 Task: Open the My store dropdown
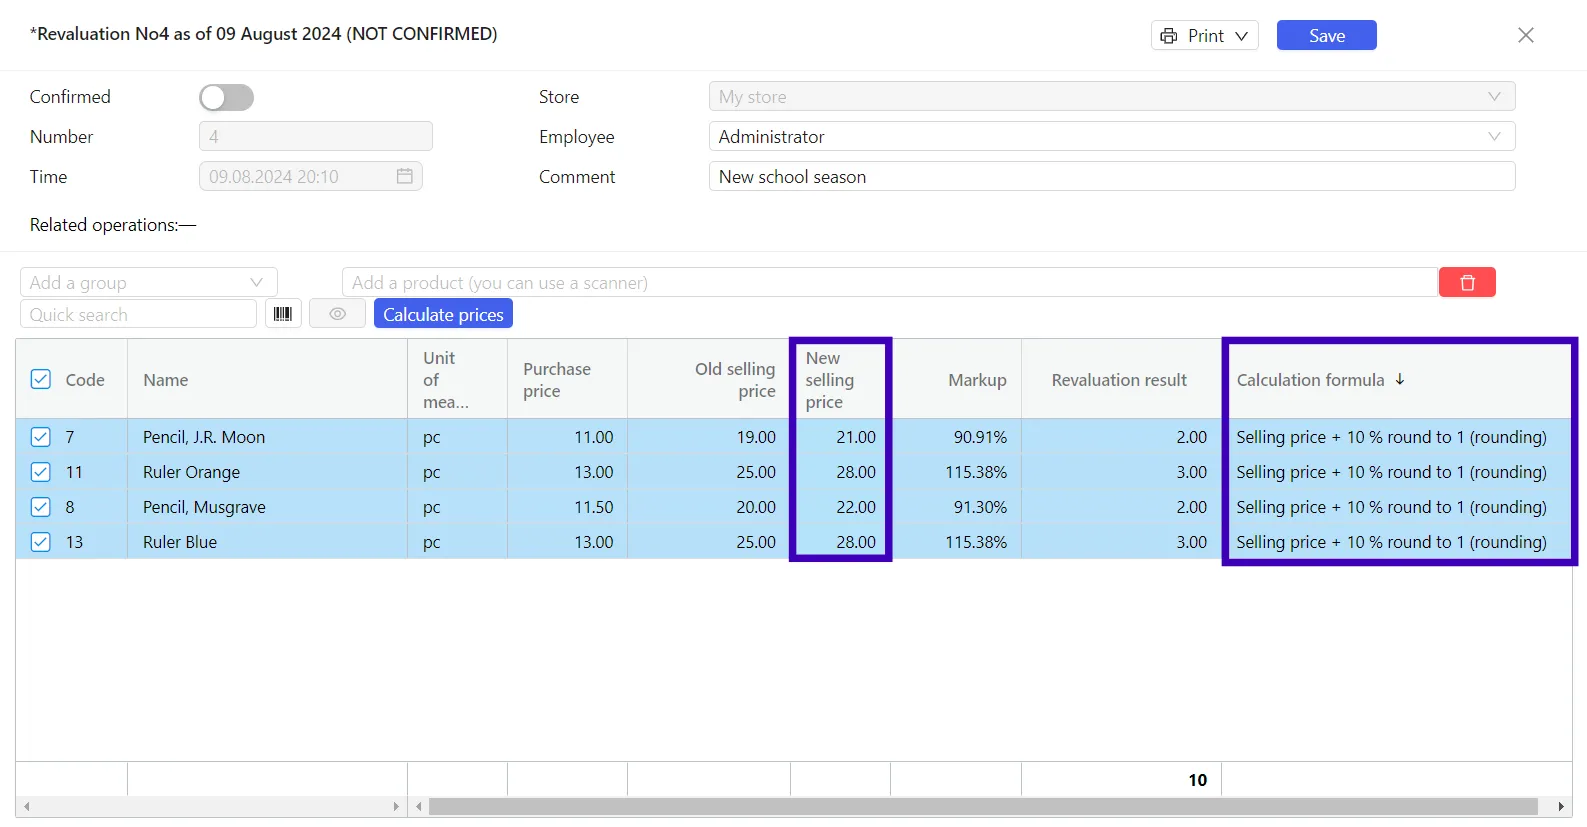1112,96
